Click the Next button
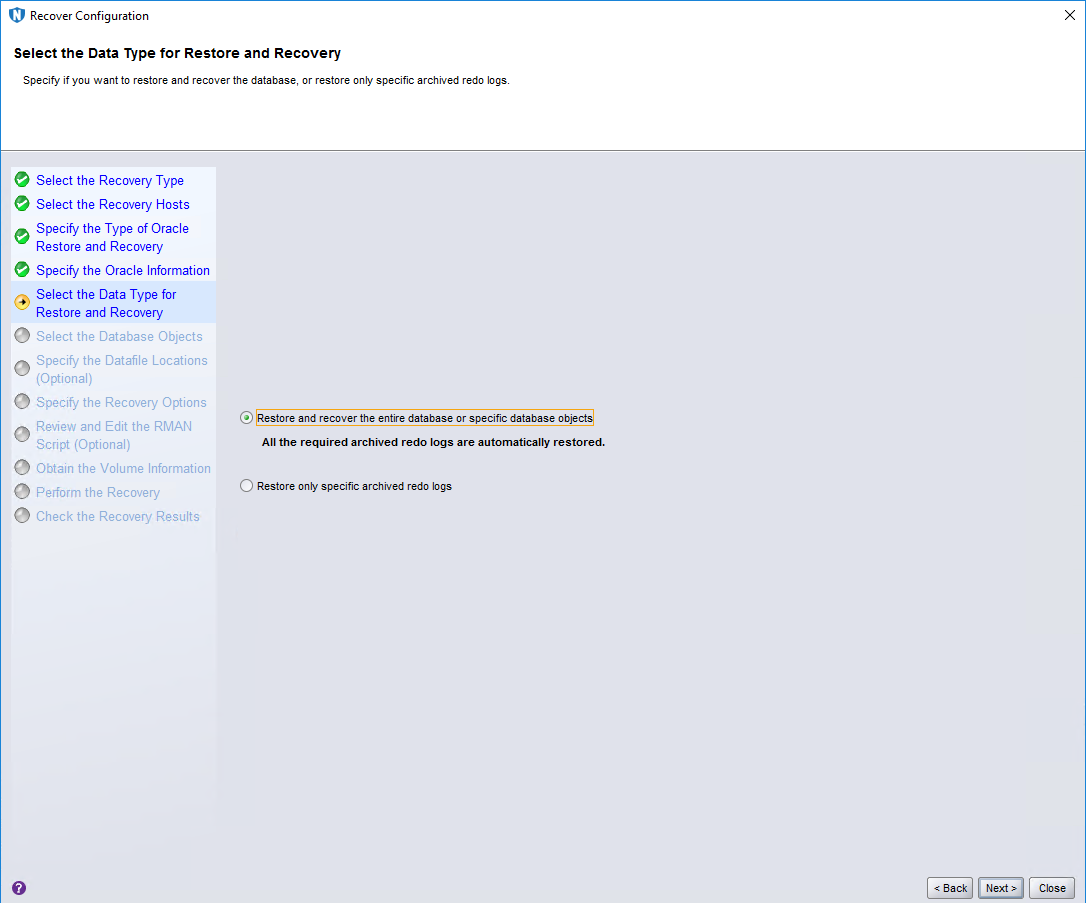 (x=1000, y=888)
